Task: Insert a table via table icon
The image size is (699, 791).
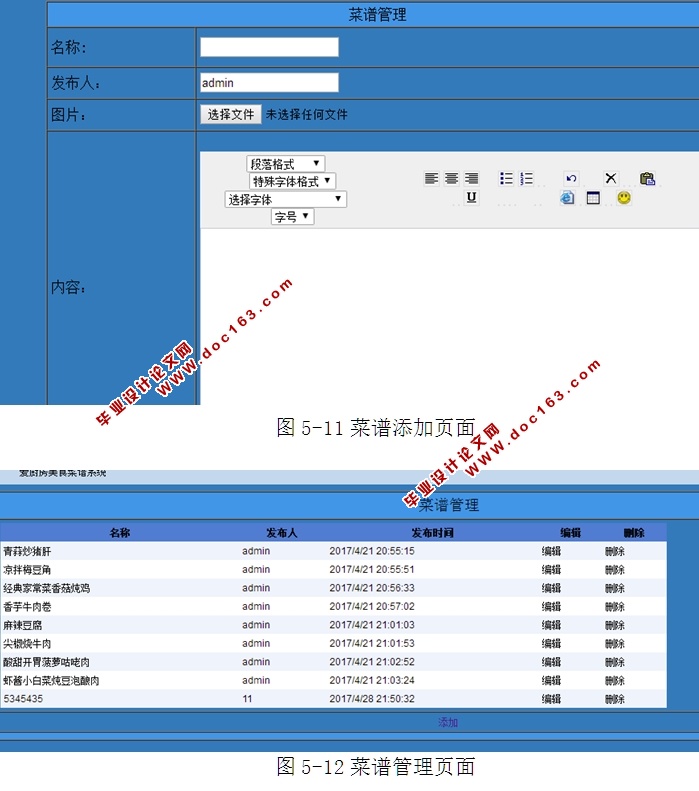Action: [x=594, y=198]
